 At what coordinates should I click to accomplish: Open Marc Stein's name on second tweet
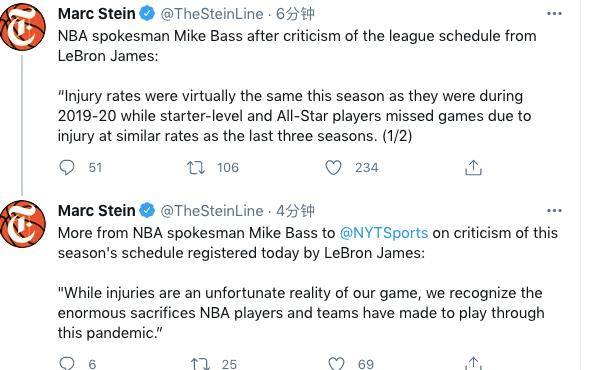point(96,210)
